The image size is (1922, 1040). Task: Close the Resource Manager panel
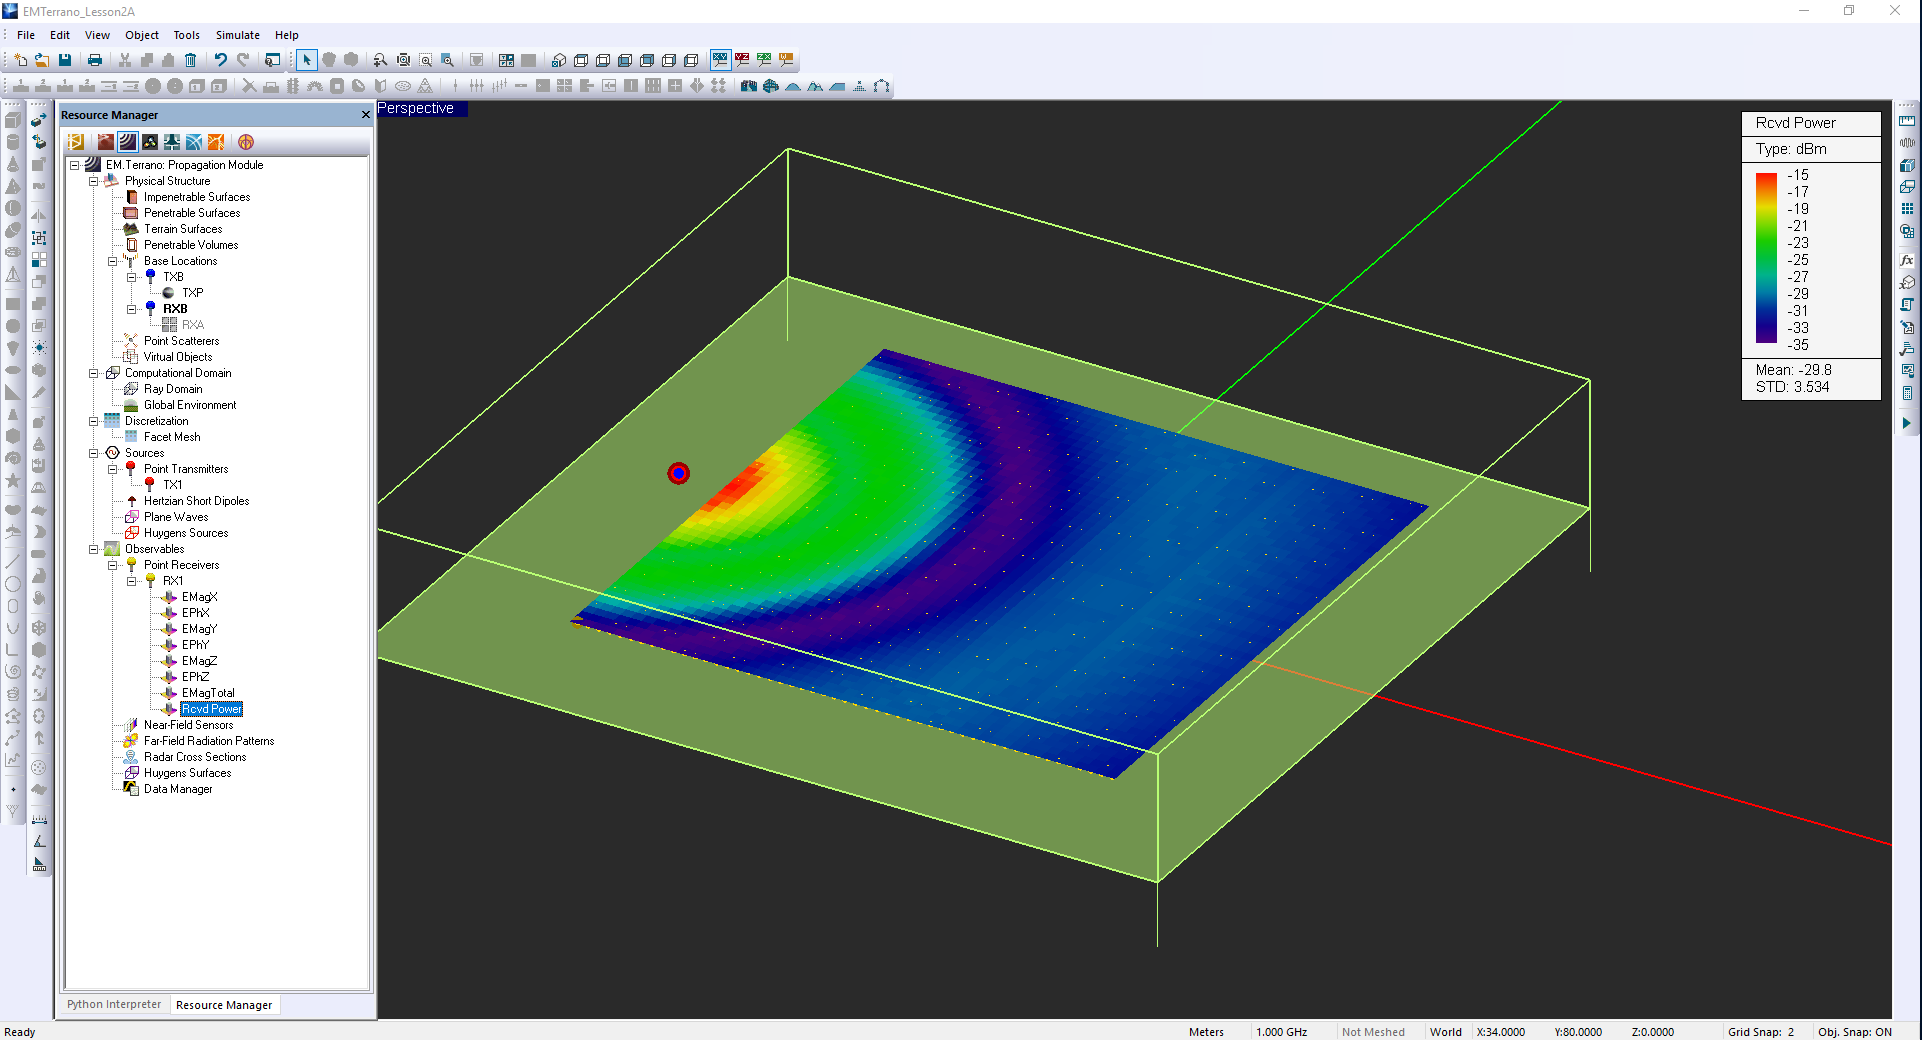(365, 115)
